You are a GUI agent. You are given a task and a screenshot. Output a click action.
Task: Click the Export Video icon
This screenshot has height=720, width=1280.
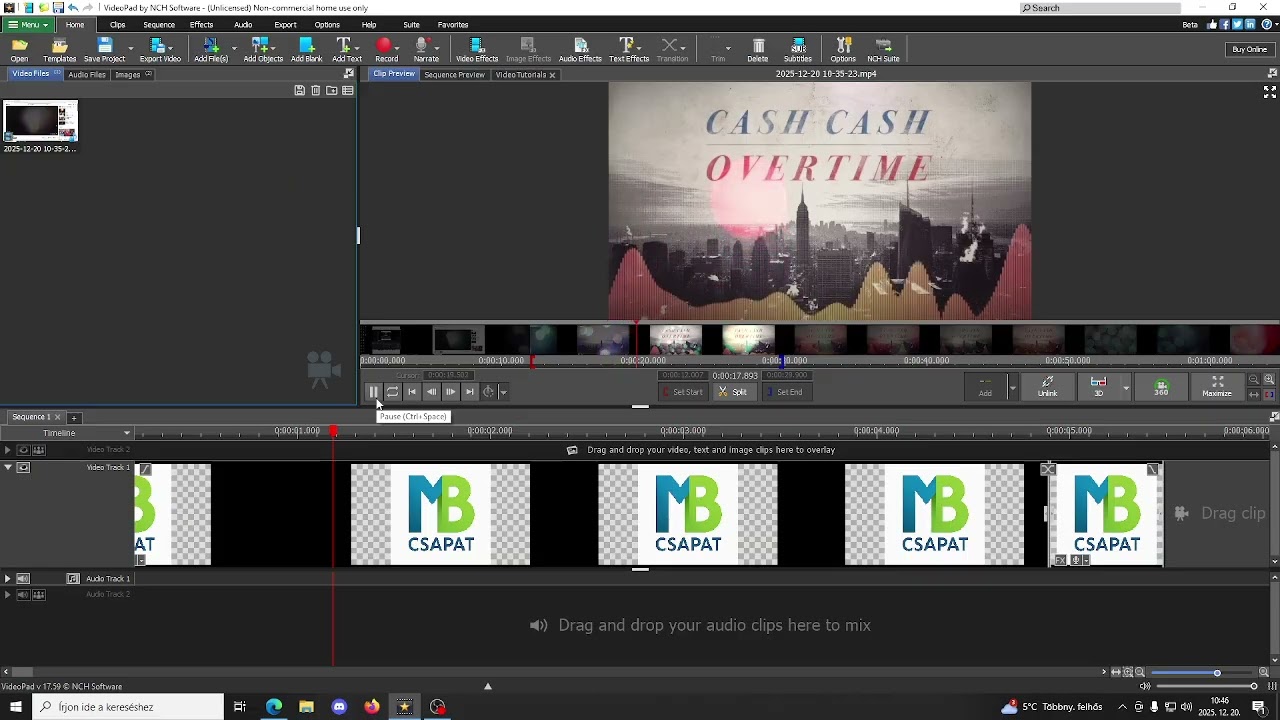(x=160, y=50)
